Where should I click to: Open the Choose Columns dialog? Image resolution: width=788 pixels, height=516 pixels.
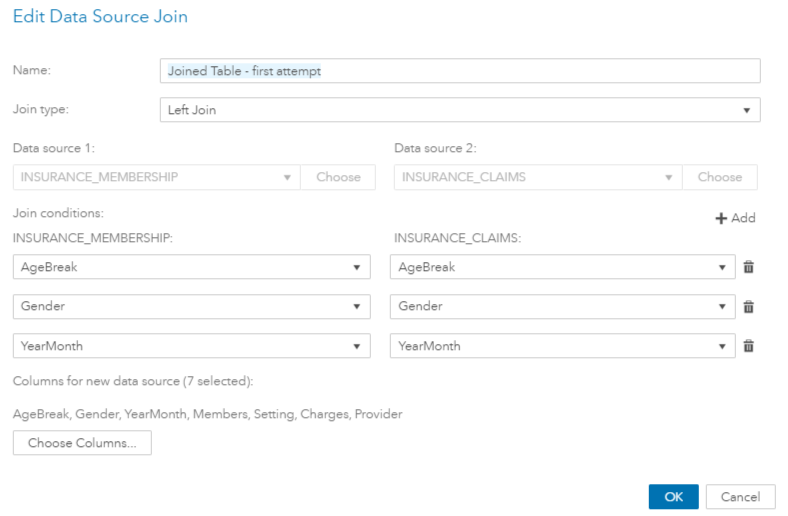point(82,443)
